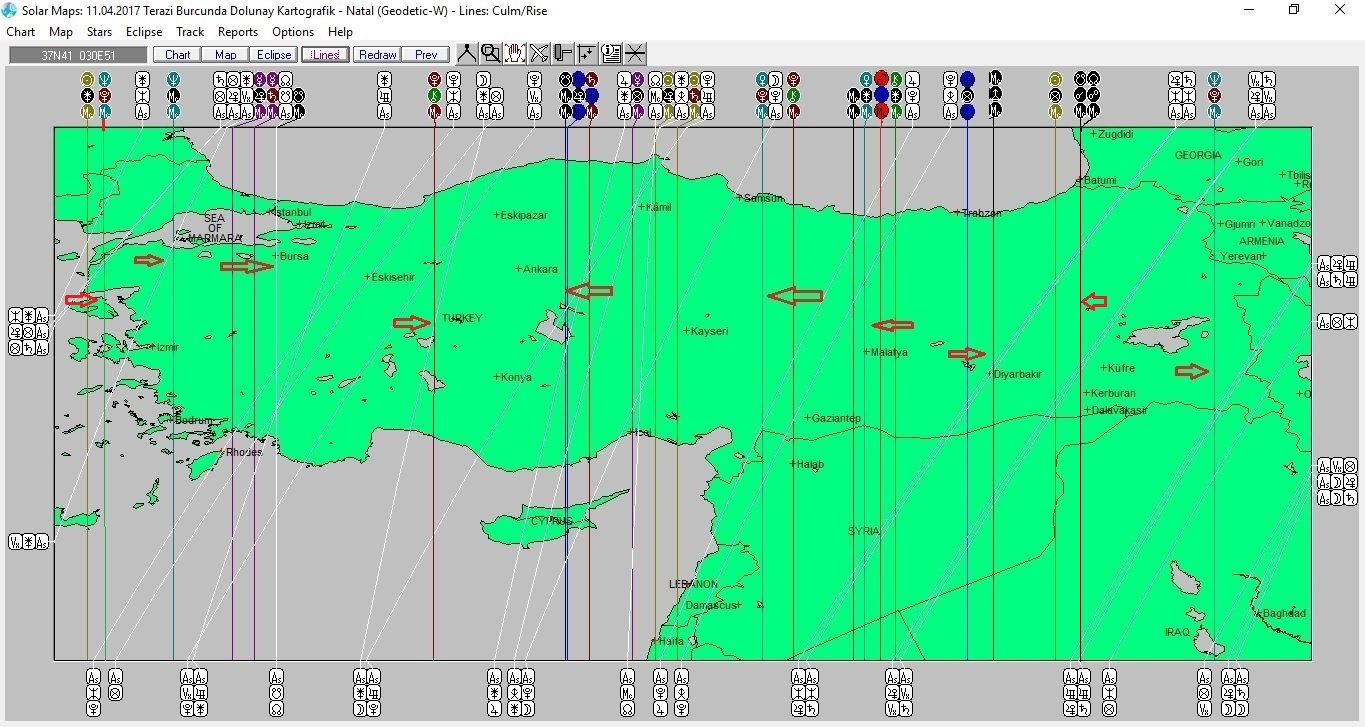Click the Map button in toolbar
This screenshot has width=1365, height=727.
[226, 55]
